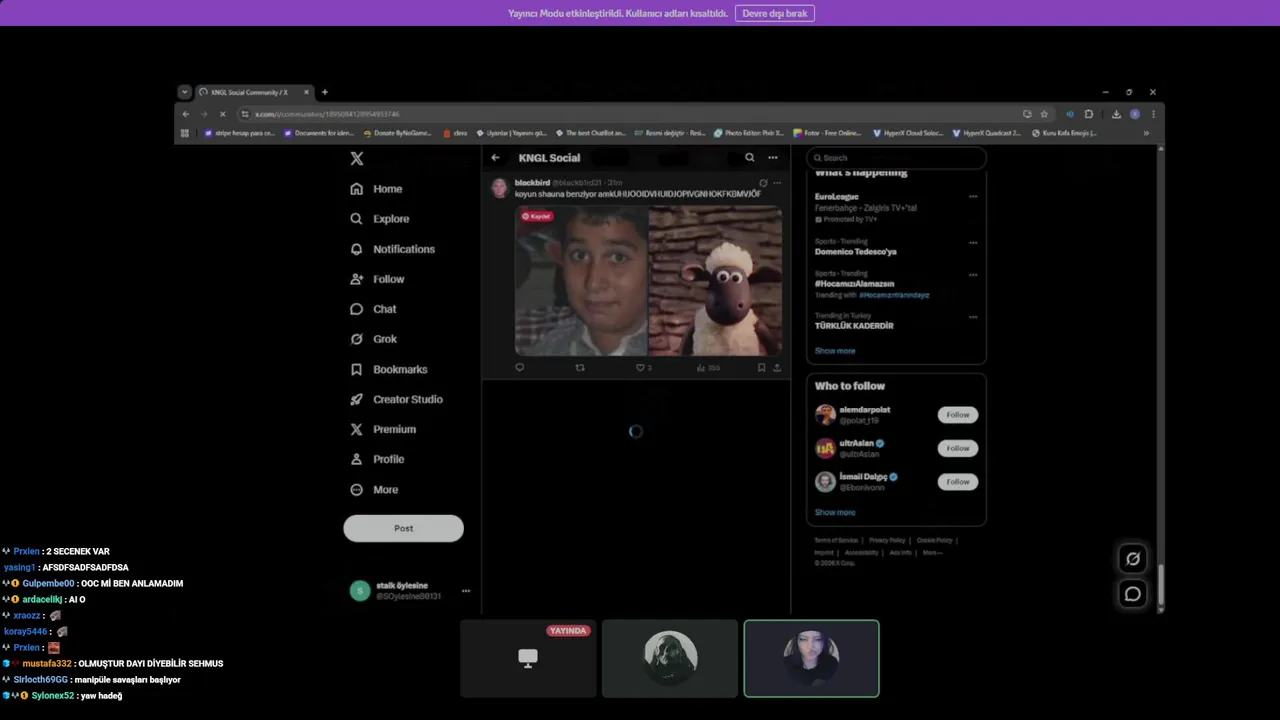Viewport: 1280px width, 720px height.
Task: Open the boy's photo in the post
Action: (x=581, y=281)
